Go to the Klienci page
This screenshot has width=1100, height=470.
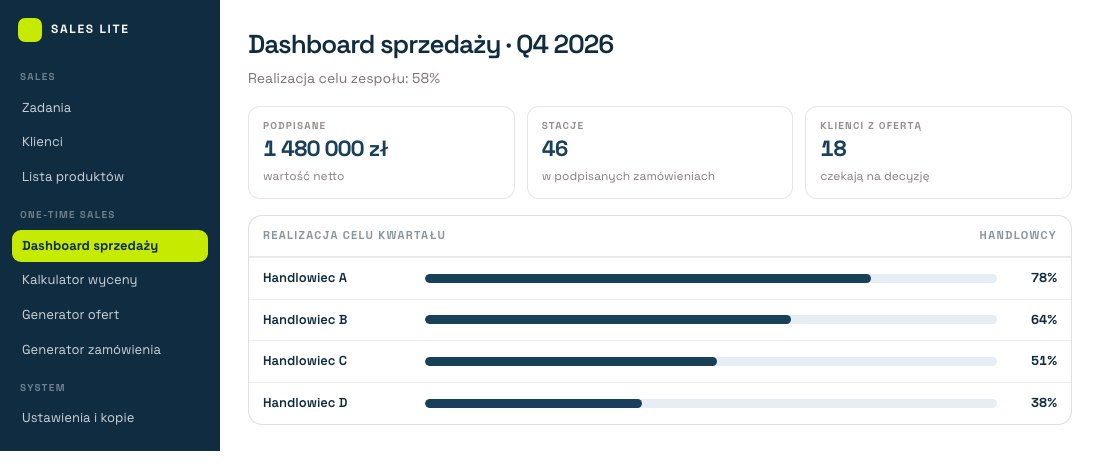[42, 142]
